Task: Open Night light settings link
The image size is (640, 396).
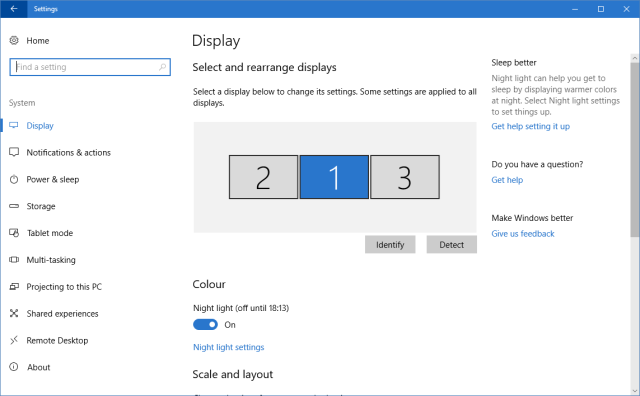Action: (229, 347)
